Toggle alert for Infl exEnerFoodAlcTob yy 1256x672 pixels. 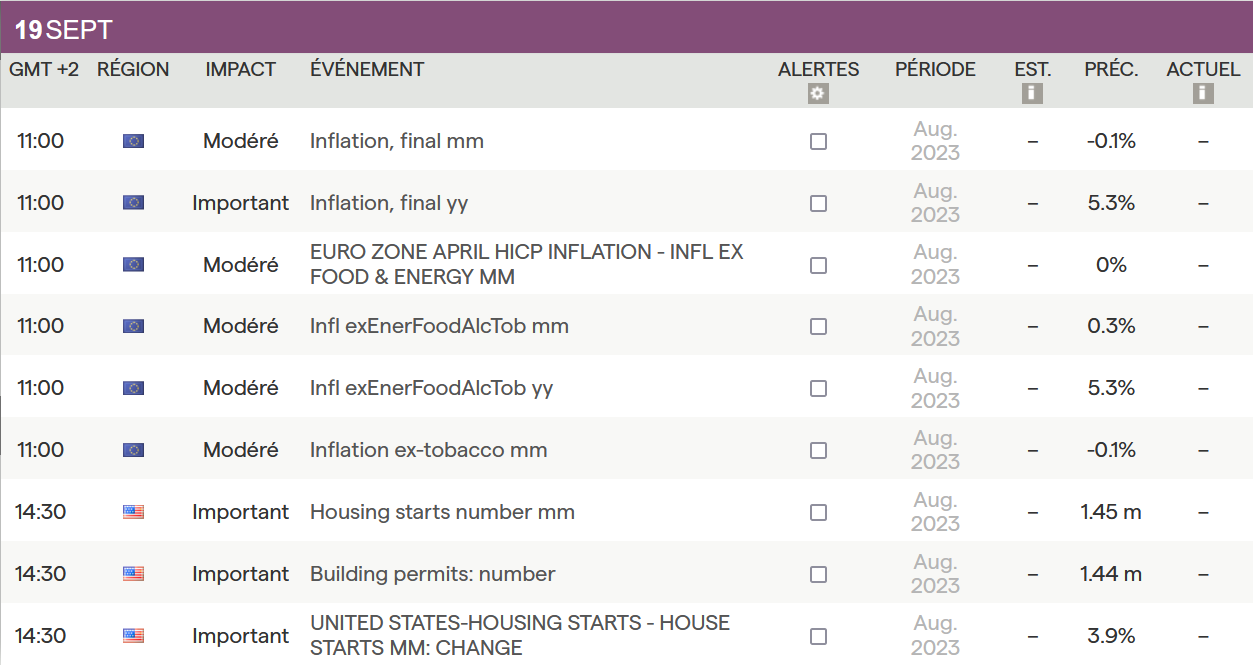click(818, 388)
